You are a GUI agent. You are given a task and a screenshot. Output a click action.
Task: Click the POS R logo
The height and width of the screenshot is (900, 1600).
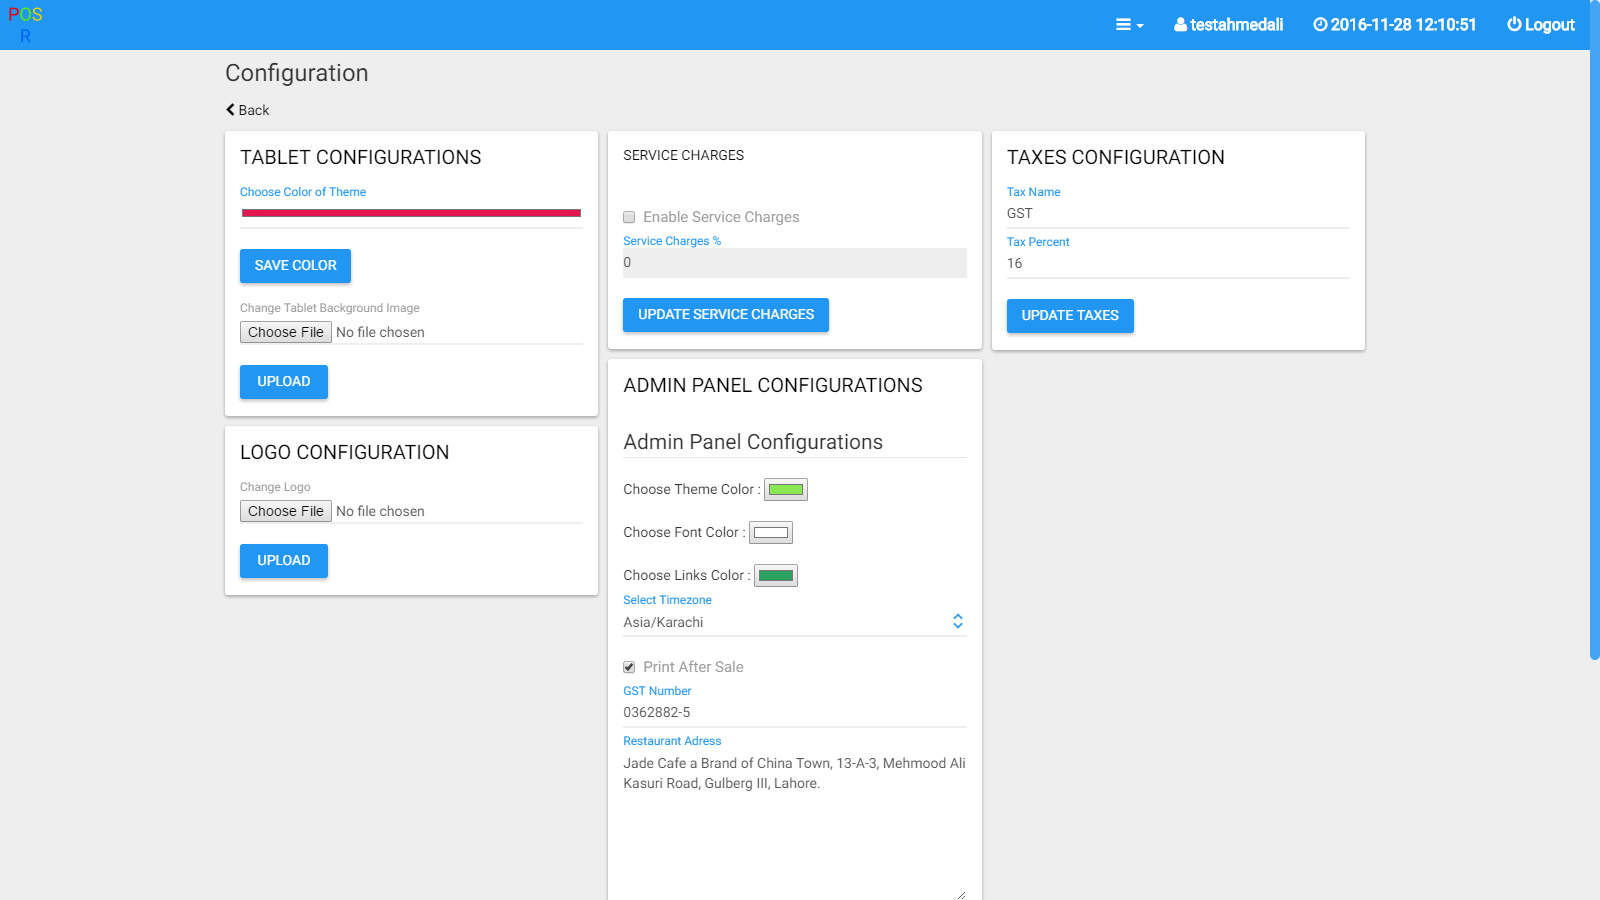click(25, 25)
